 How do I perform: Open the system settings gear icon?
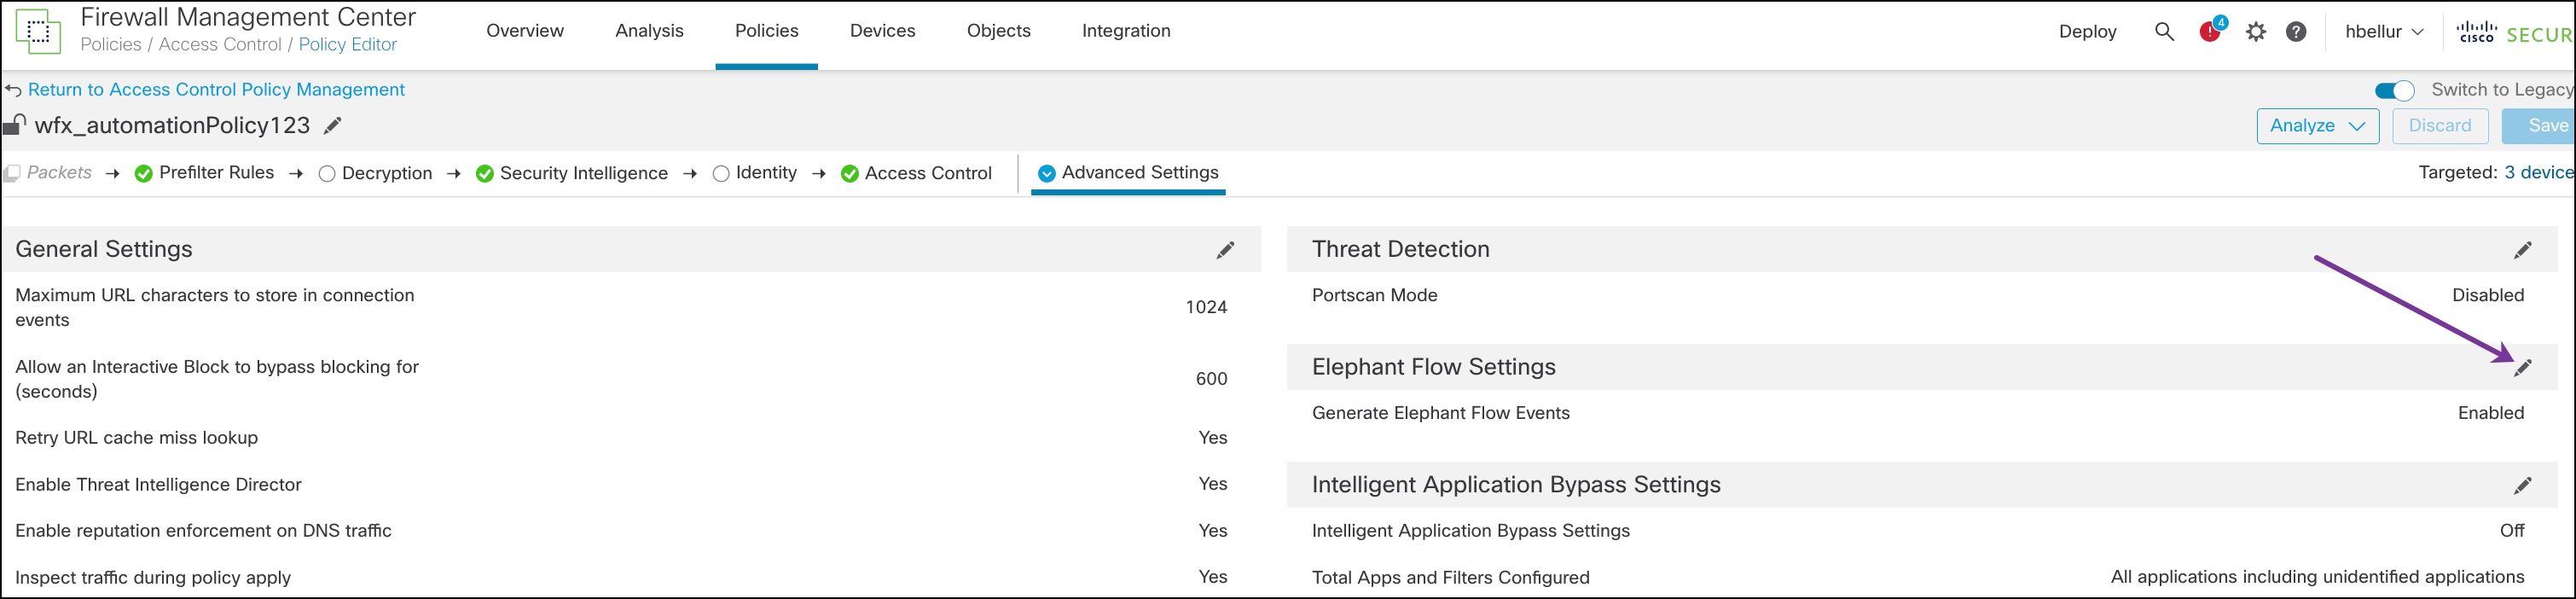(x=2256, y=32)
